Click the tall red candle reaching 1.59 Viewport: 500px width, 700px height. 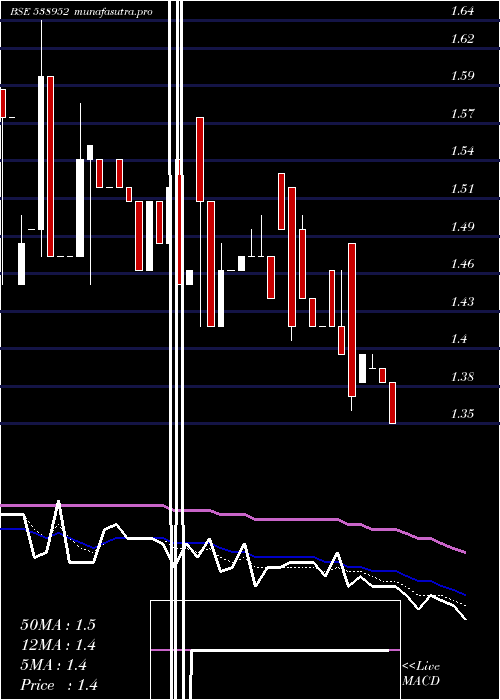pyautogui.click(x=50, y=167)
